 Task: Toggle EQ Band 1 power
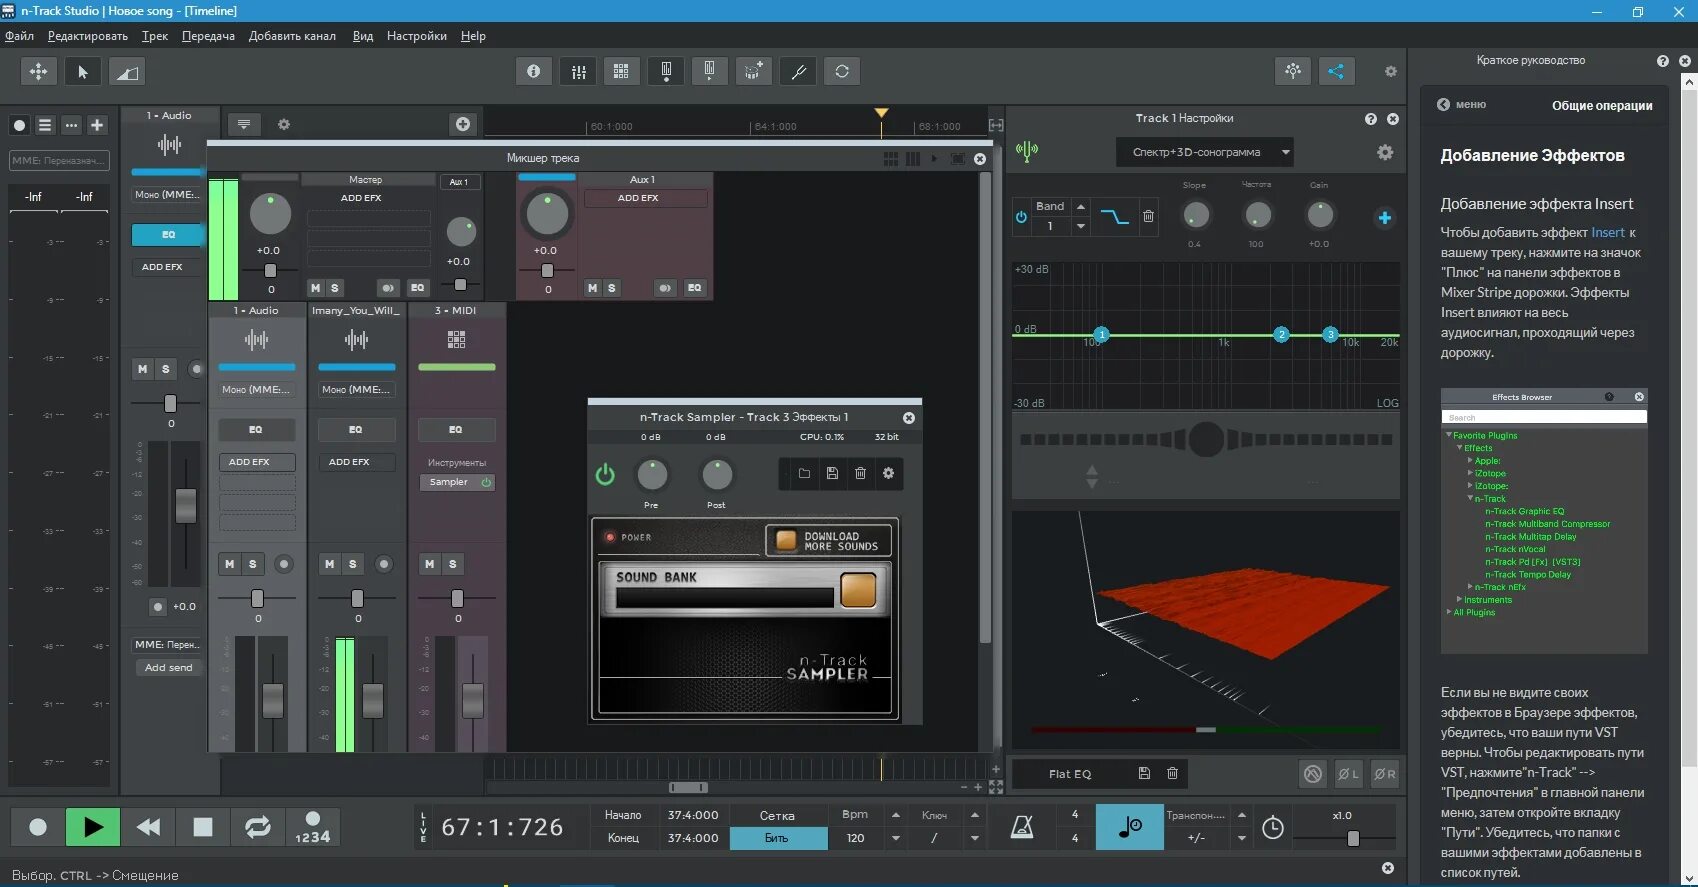(x=1021, y=217)
